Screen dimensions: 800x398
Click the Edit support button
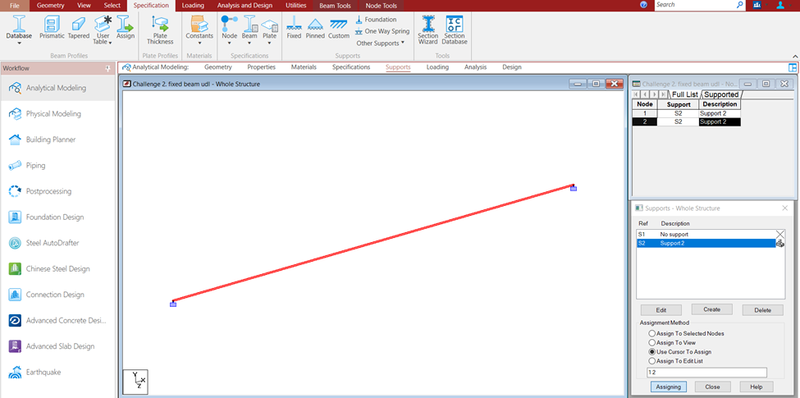(x=661, y=310)
